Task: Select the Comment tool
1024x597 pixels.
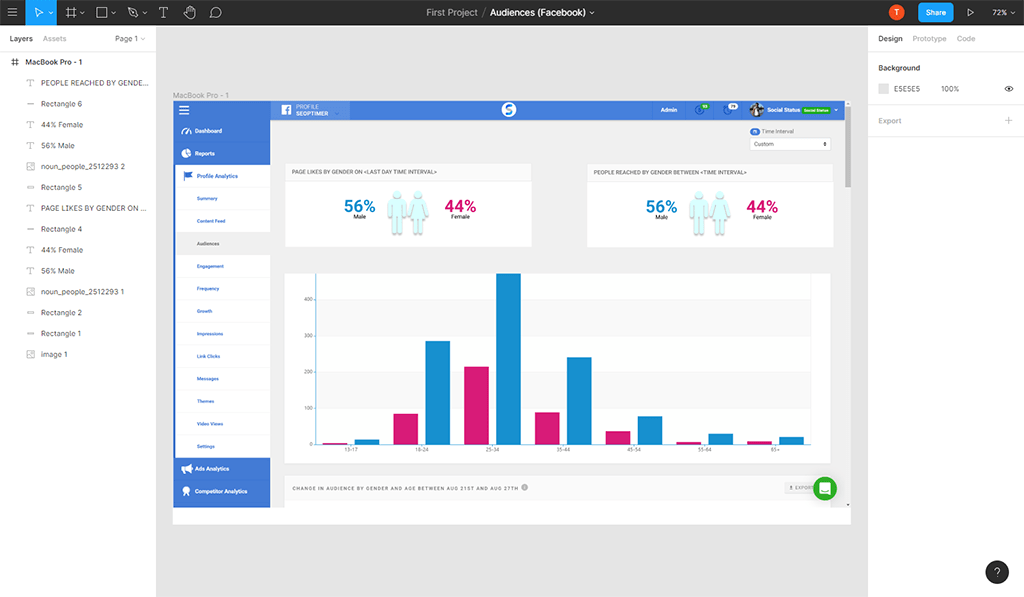Action: (x=216, y=12)
